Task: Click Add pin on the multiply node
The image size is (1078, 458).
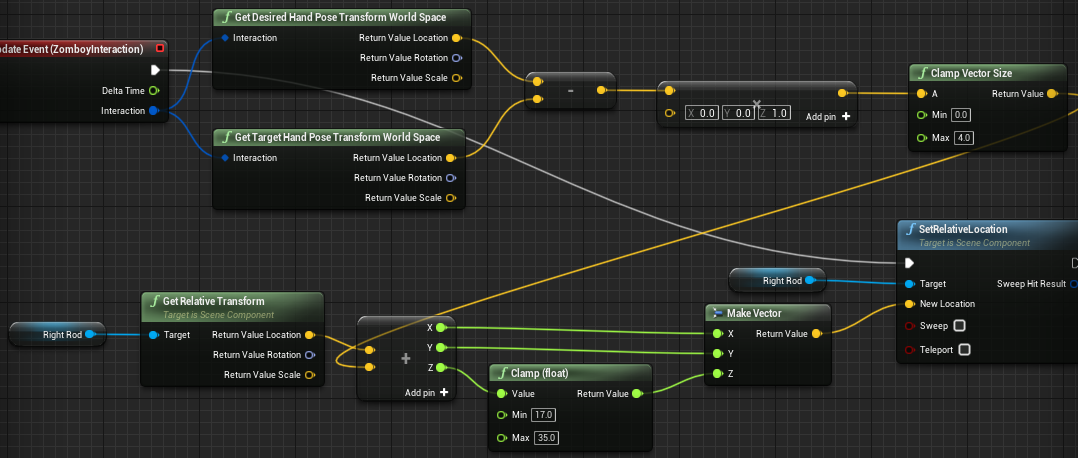Action: pos(828,117)
